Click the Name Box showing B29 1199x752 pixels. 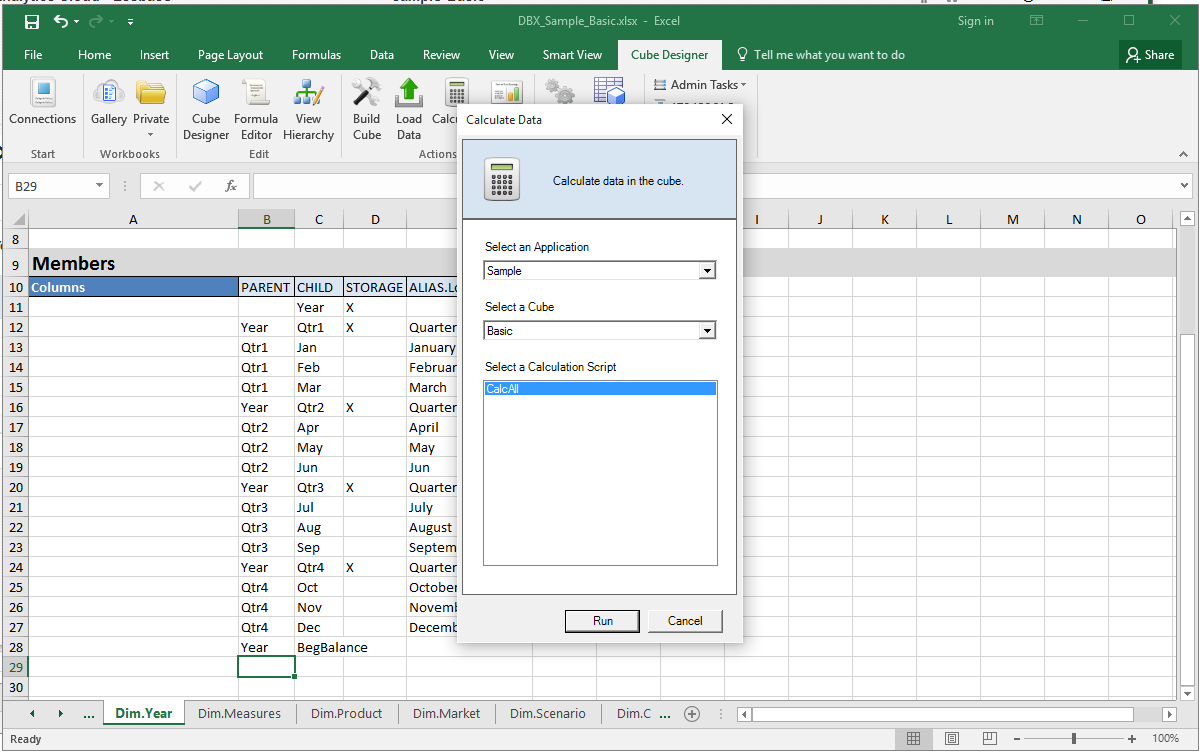58,186
